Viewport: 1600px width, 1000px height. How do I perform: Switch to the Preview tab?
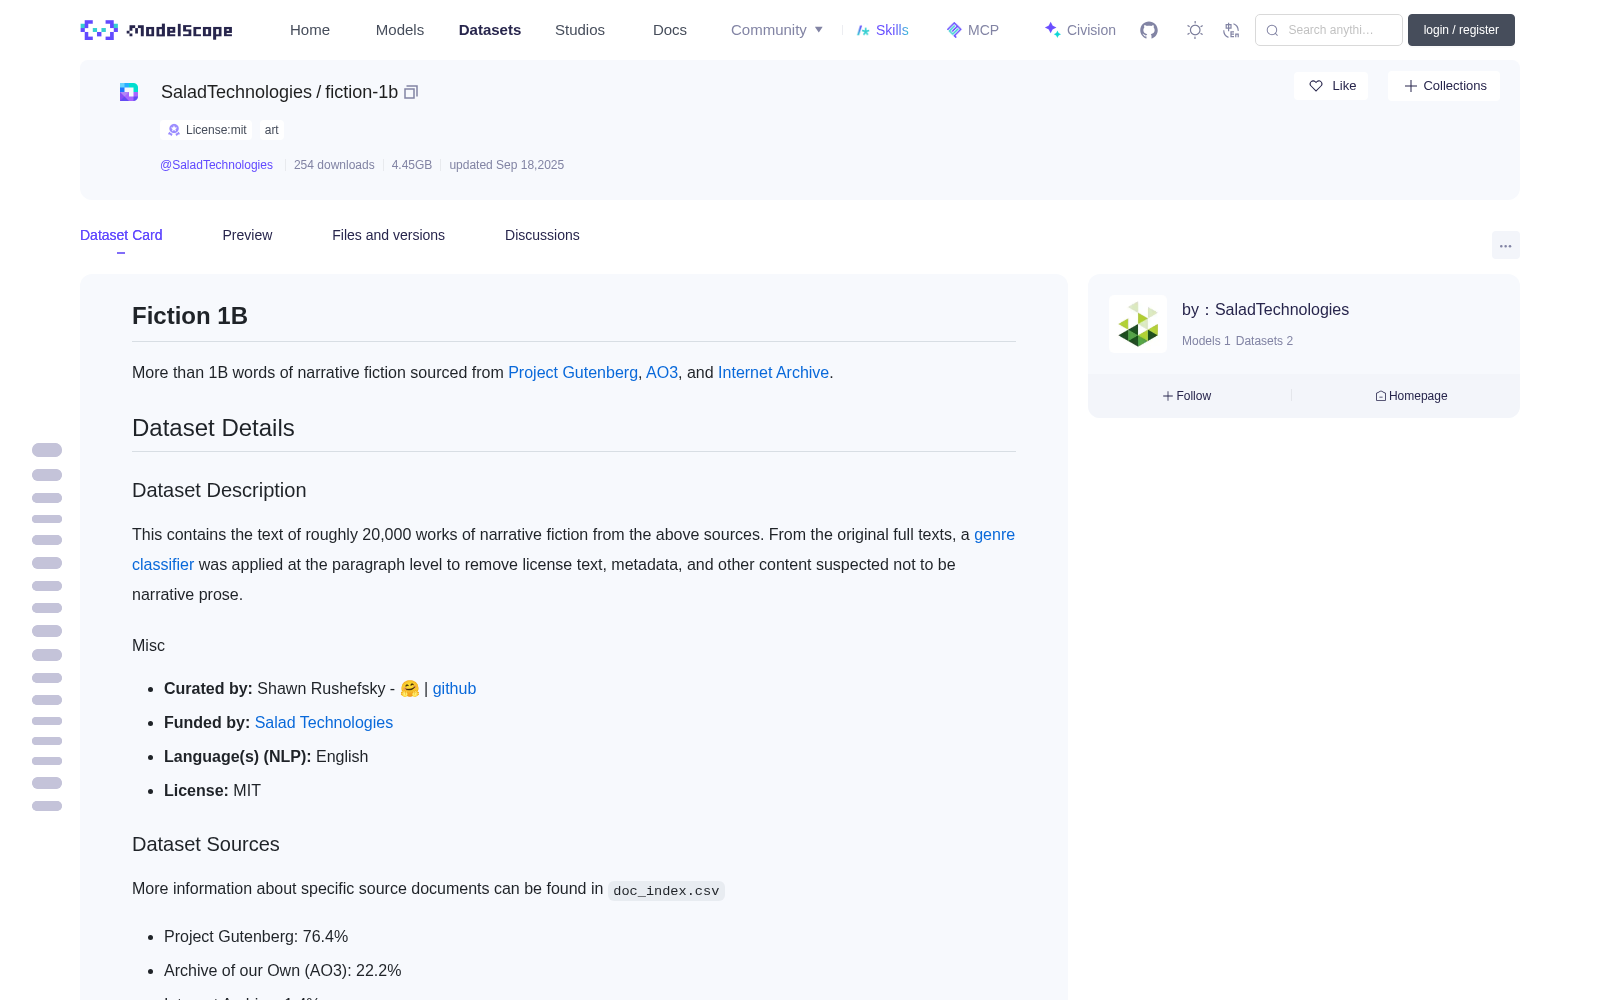[x=247, y=235]
